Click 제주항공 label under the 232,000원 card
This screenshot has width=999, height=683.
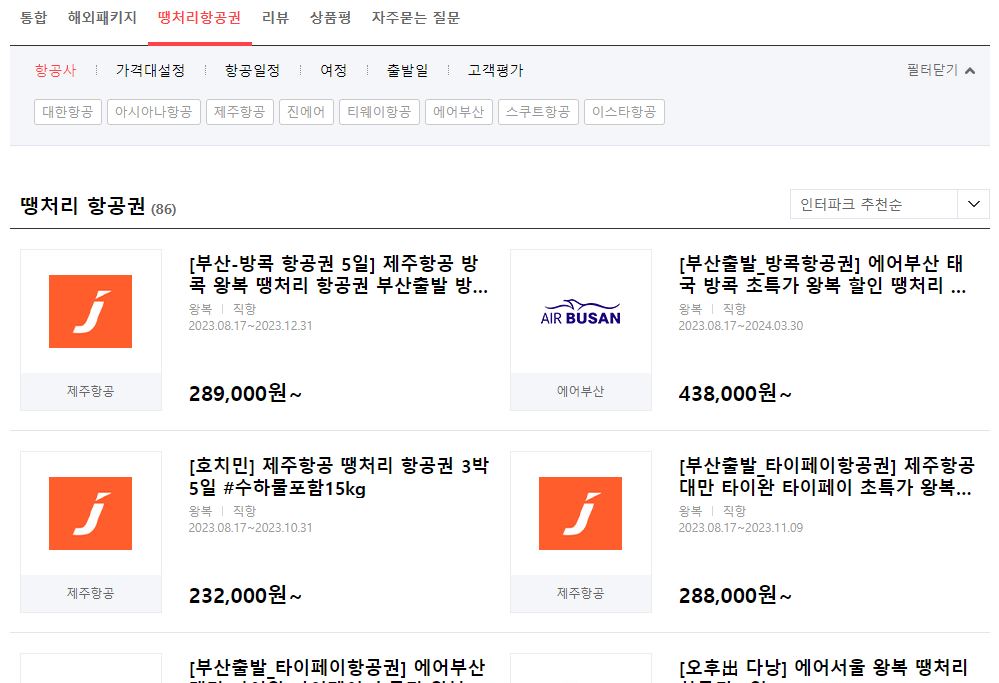[90, 593]
